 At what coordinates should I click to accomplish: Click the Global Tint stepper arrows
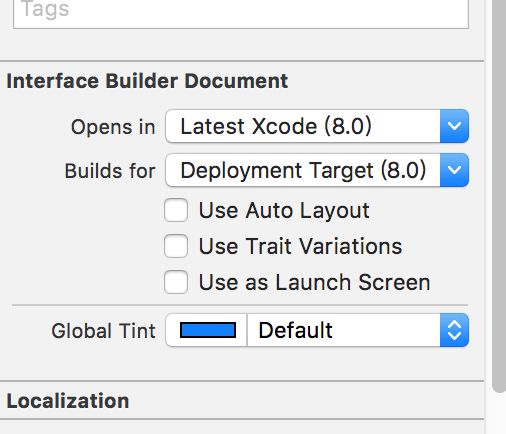(x=454, y=330)
